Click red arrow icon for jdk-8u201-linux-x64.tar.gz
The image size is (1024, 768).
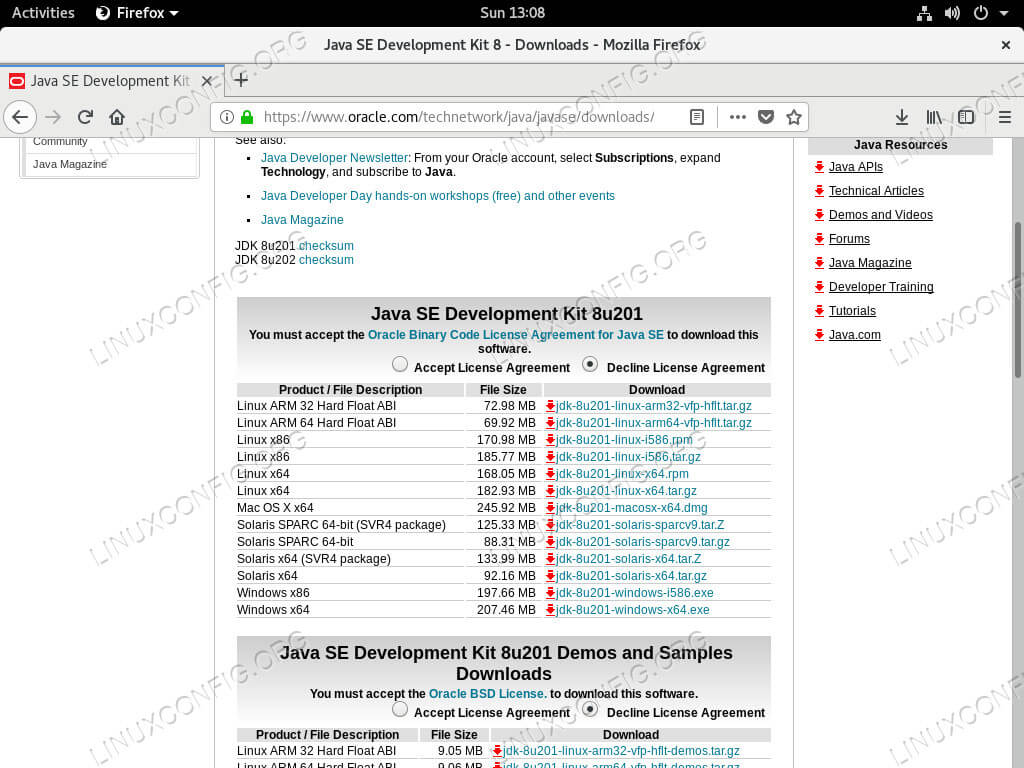coord(550,491)
